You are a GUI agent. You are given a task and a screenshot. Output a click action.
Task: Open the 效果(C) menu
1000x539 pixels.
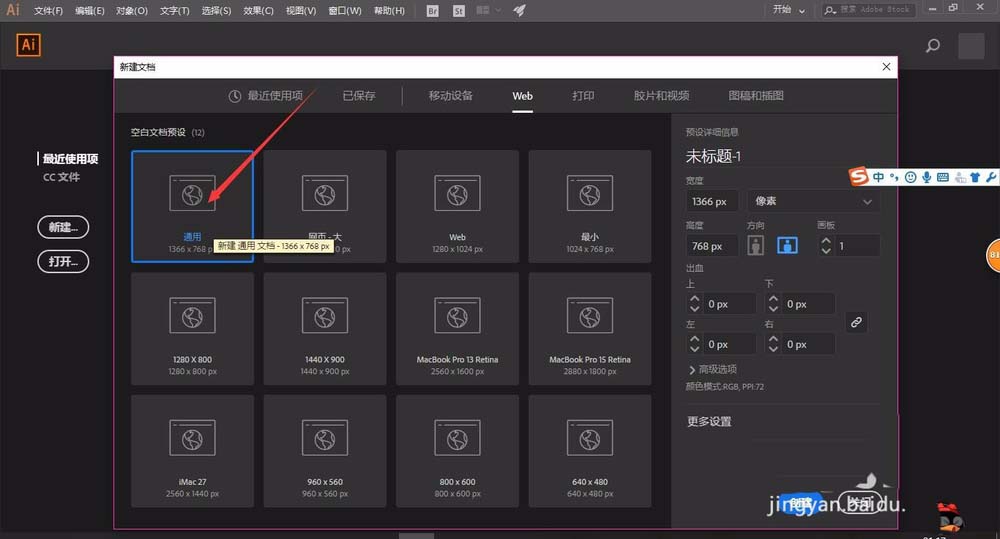coord(258,11)
